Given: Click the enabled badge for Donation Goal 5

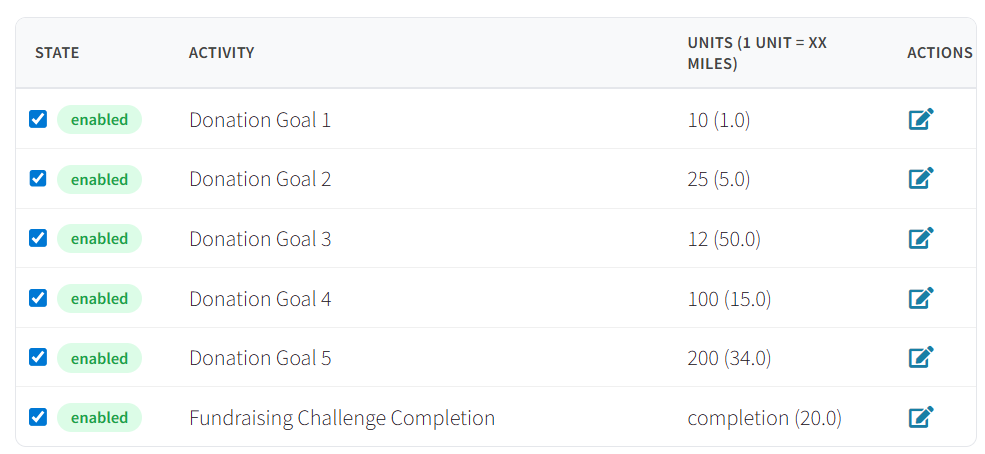Looking at the screenshot, I should pyautogui.click(x=99, y=358).
